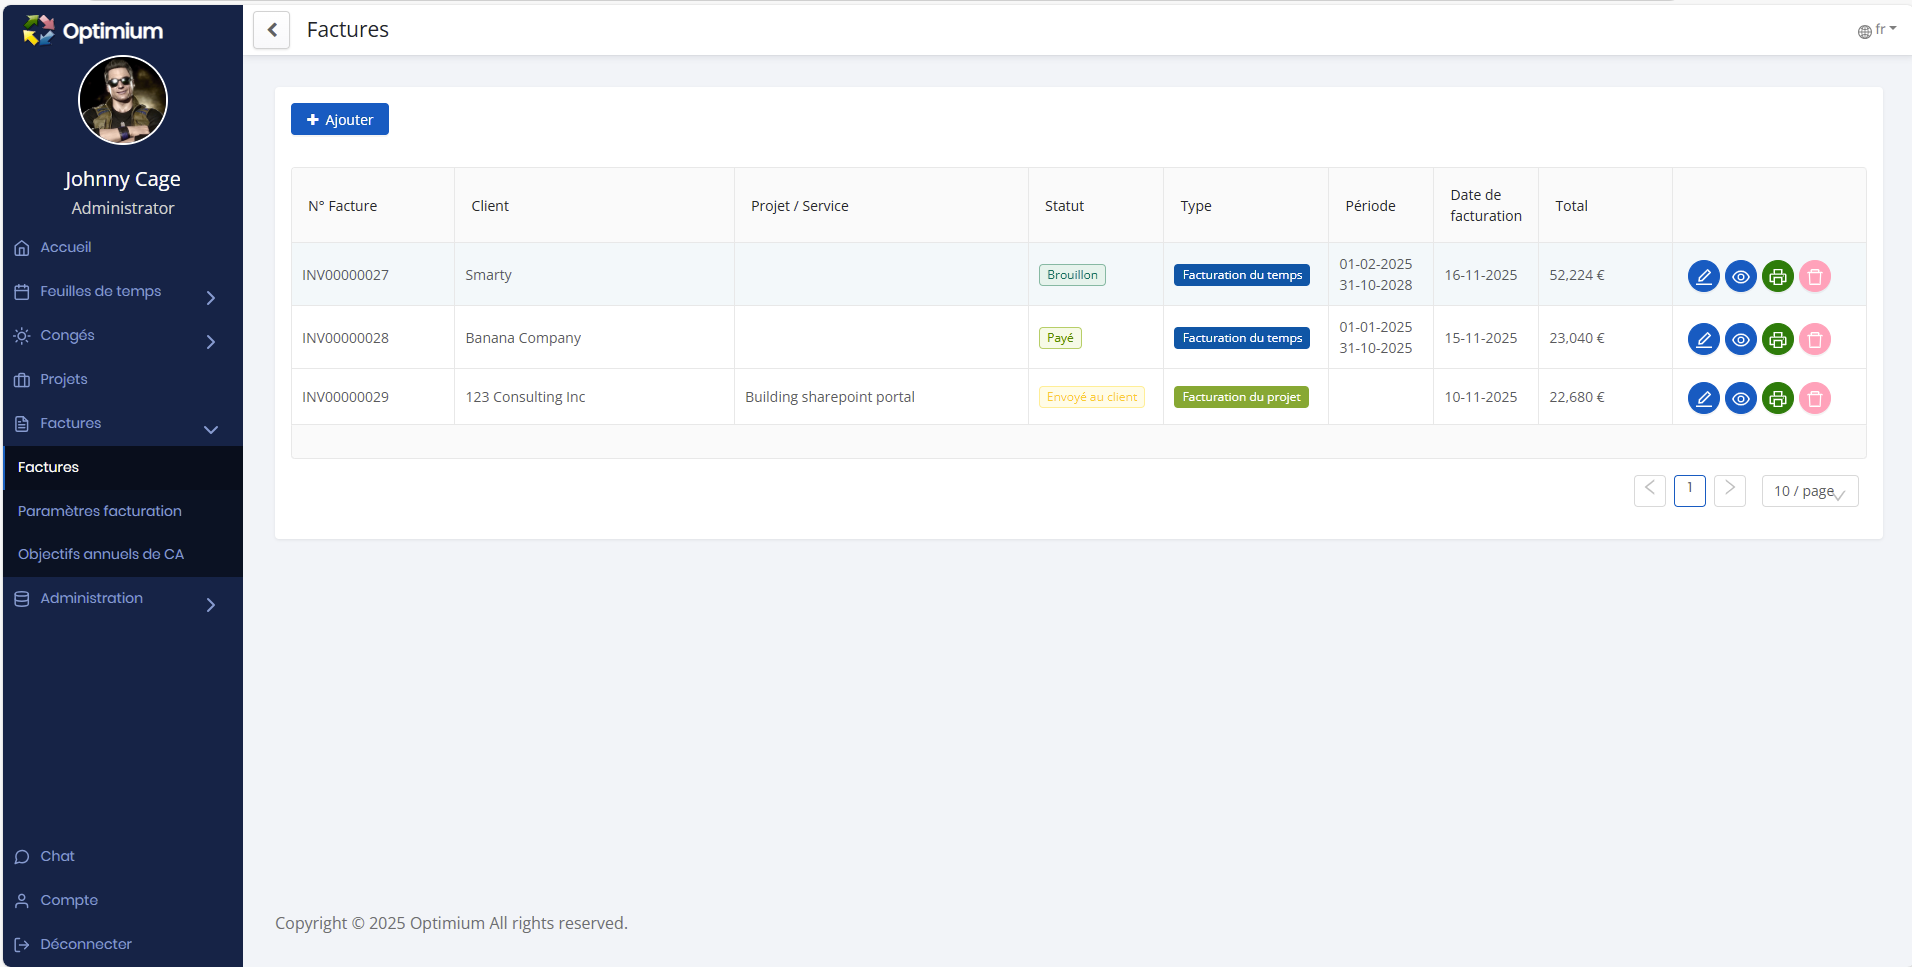Edit invoice INV00000027 with pencil icon
This screenshot has width=1912, height=967.
click(1703, 276)
